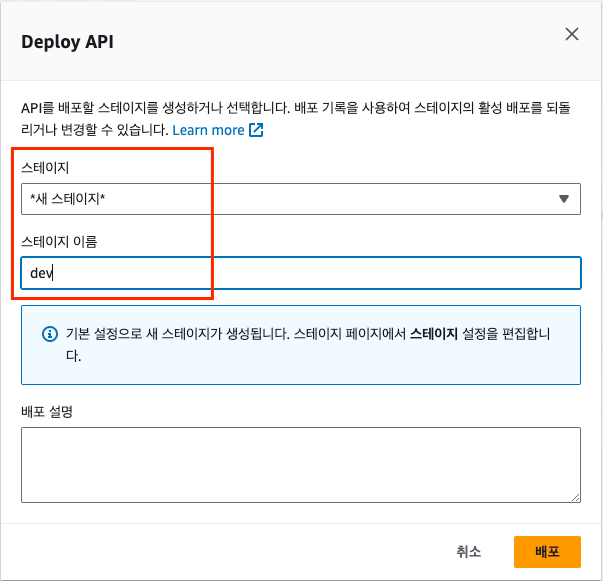The height and width of the screenshot is (581, 603).
Task: Grab the resize handle of 배포 설명 textarea
Action: 575,496
